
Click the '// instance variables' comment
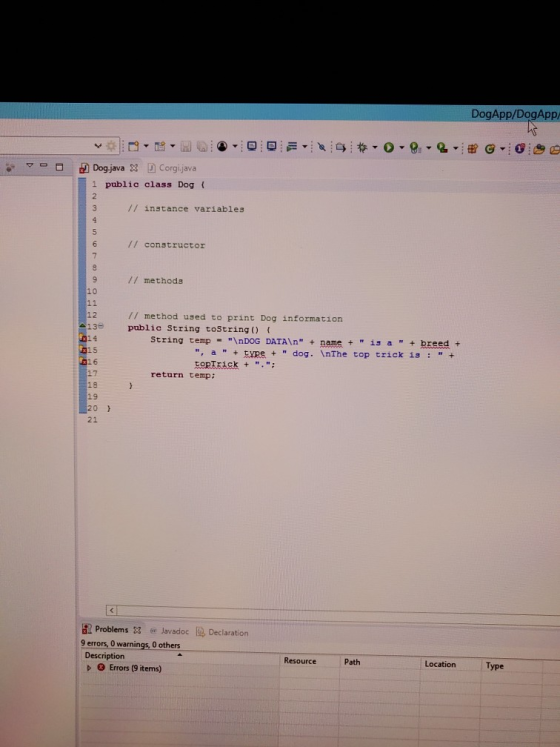pyautogui.click(x=186, y=209)
